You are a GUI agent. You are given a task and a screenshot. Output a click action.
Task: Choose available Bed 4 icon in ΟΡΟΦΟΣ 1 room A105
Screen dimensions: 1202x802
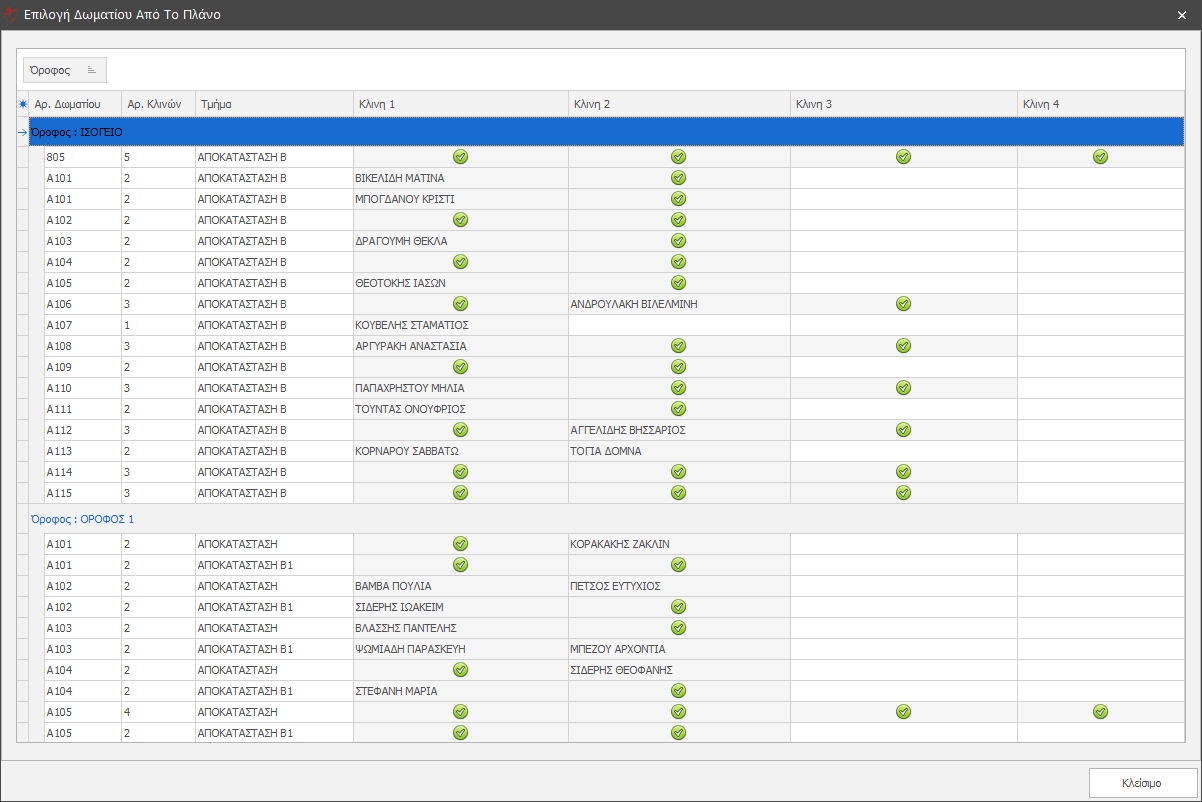(x=1100, y=712)
